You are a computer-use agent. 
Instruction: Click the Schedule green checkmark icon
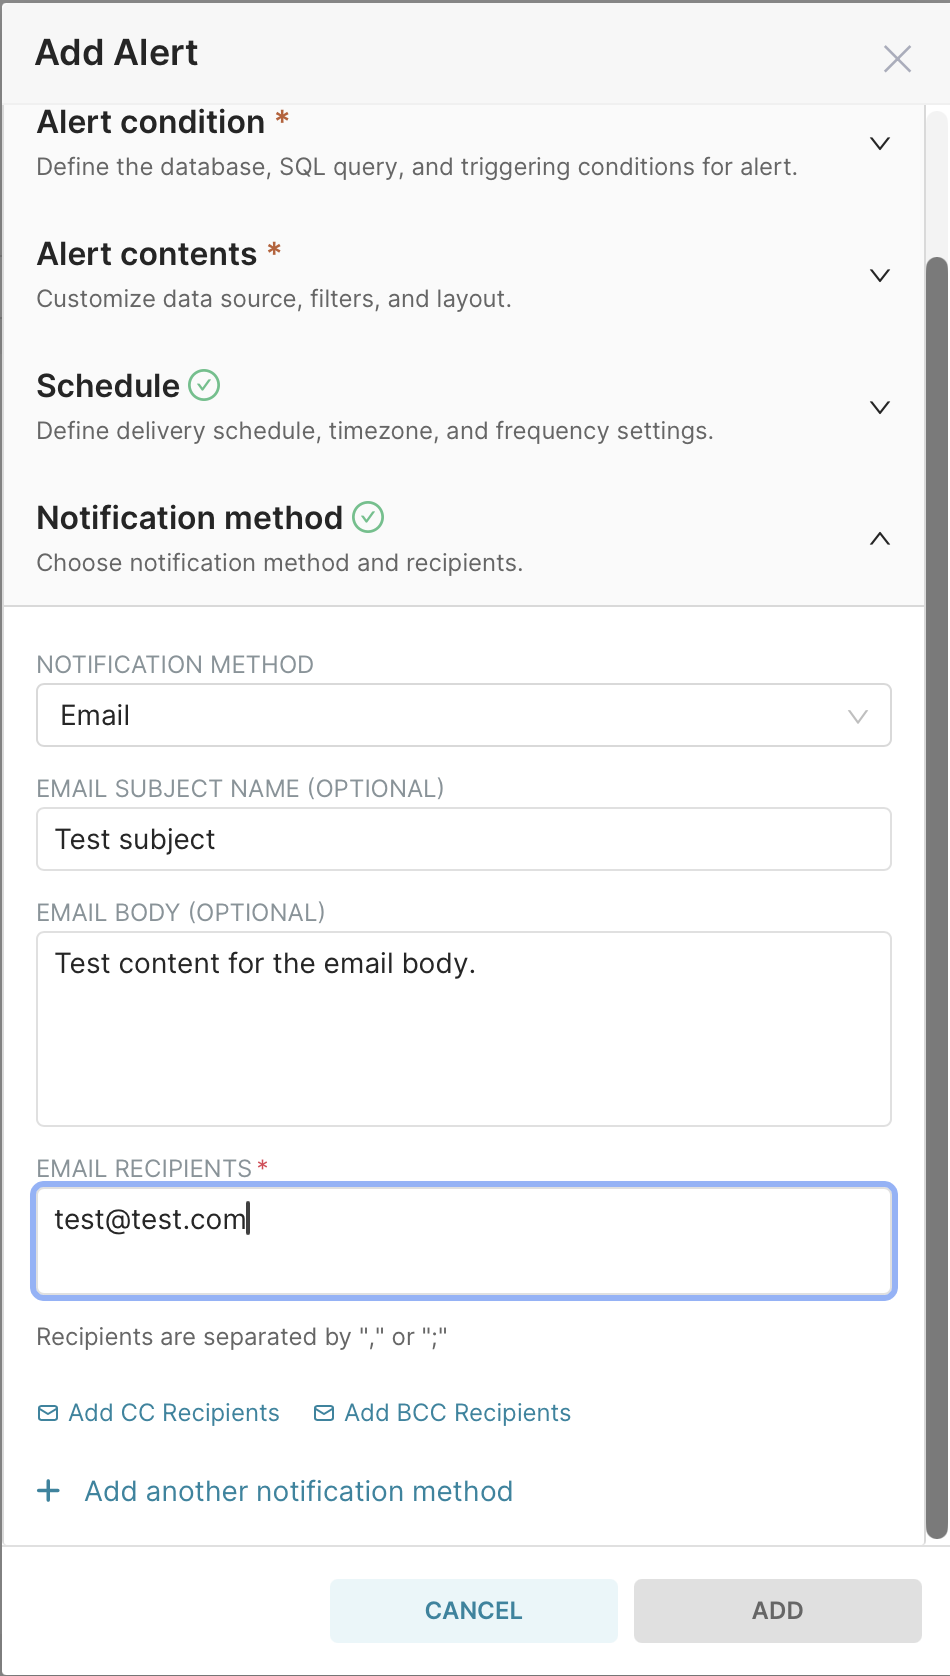pos(204,385)
